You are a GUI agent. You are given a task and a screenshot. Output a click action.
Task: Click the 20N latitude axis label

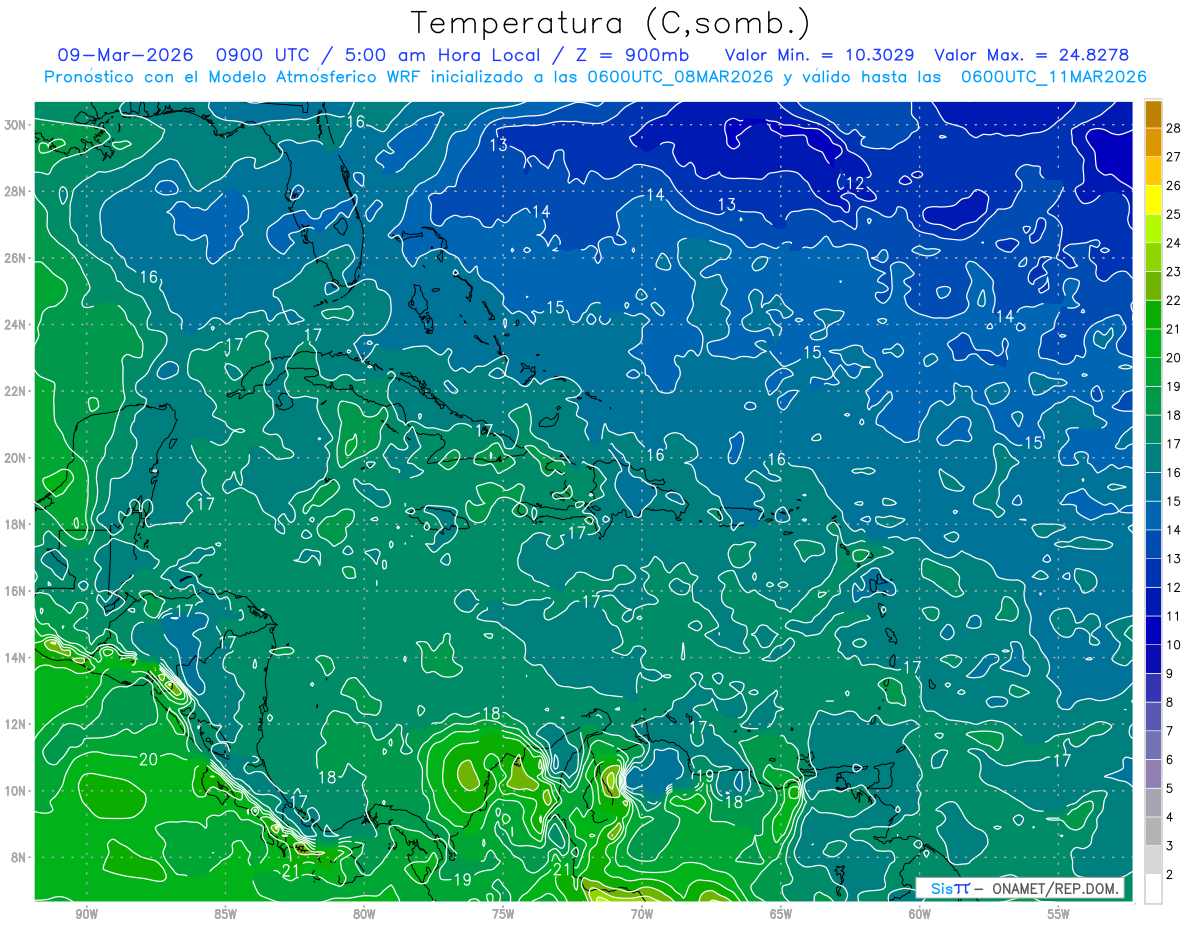click(17, 458)
